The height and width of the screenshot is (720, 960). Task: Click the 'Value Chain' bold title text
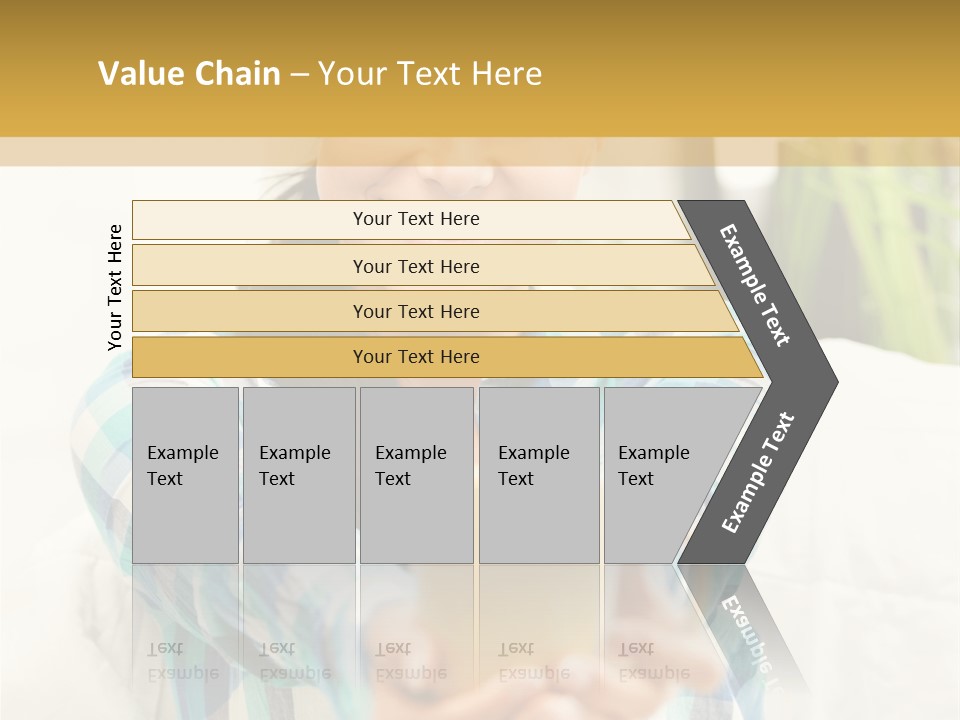[x=189, y=74]
